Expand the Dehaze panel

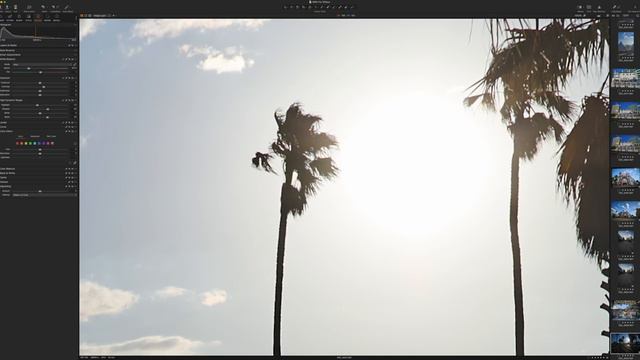(4, 182)
